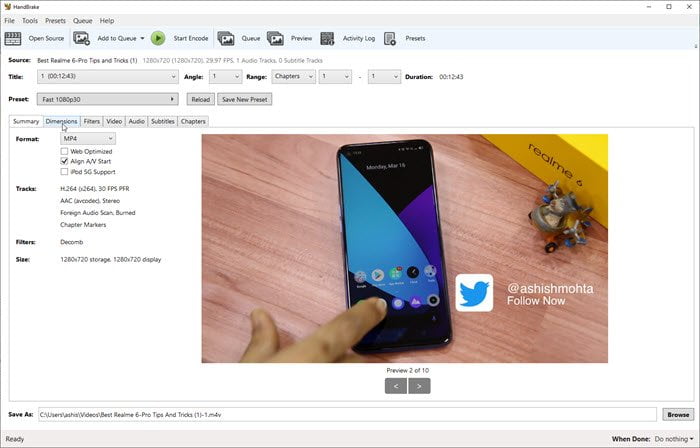Click the source name 'Best Realme 6-Pro Tips and Tricks (1)'
The height and width of the screenshot is (448, 700).
click(x=87, y=60)
